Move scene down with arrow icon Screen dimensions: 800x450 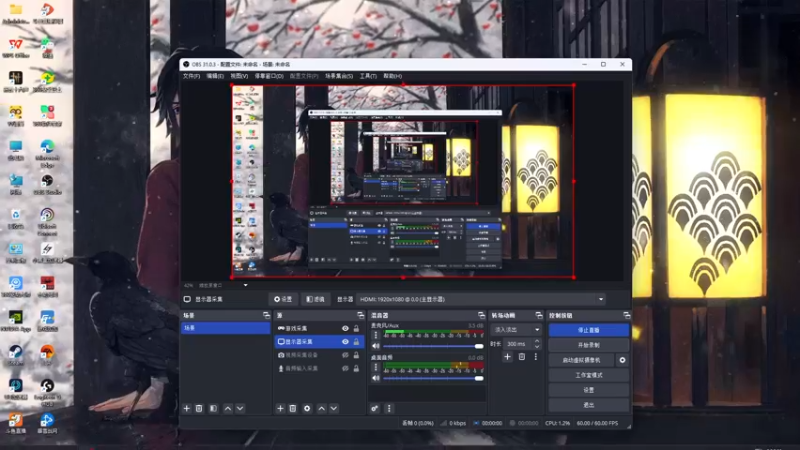(x=240, y=409)
